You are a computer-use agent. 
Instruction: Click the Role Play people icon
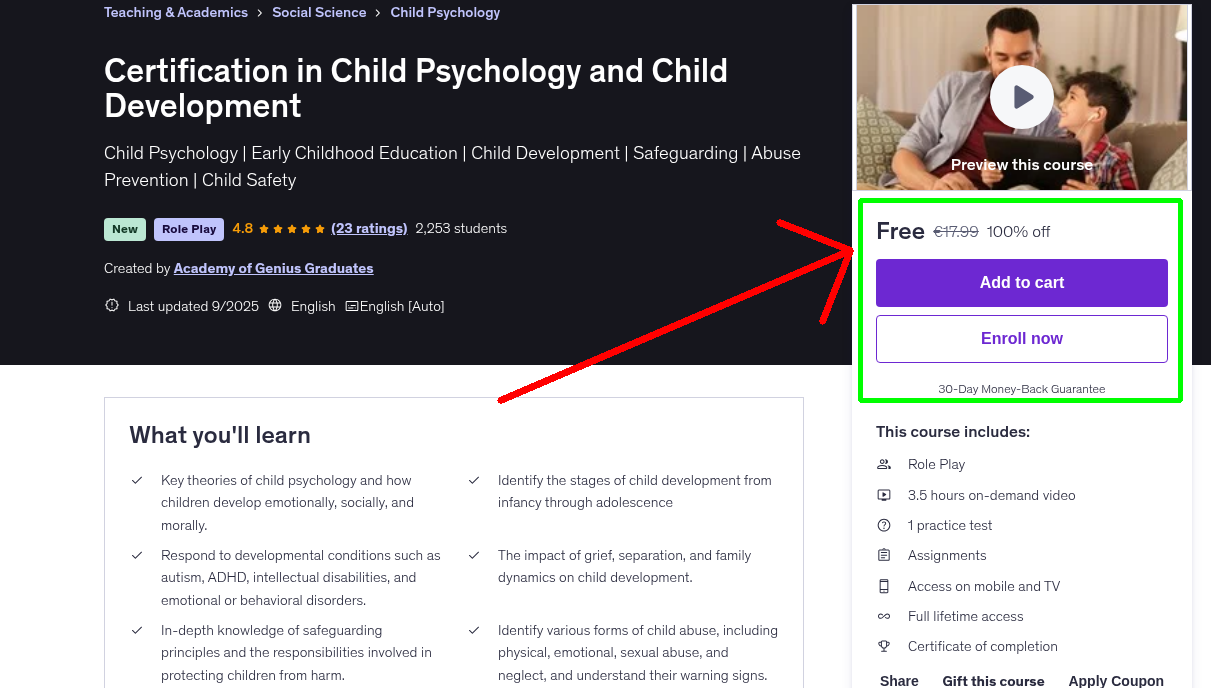click(x=884, y=464)
